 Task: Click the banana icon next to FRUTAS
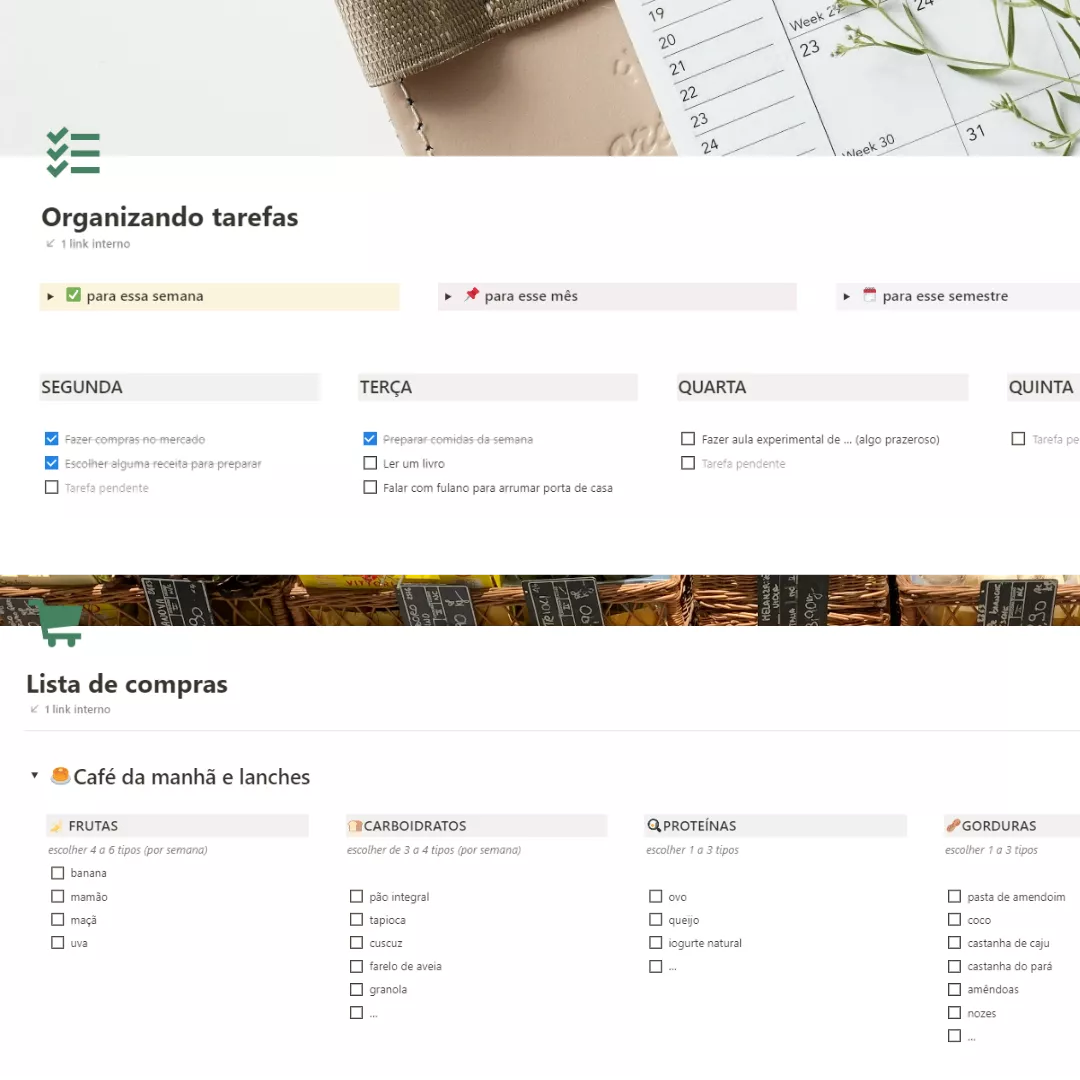pyautogui.click(x=57, y=826)
